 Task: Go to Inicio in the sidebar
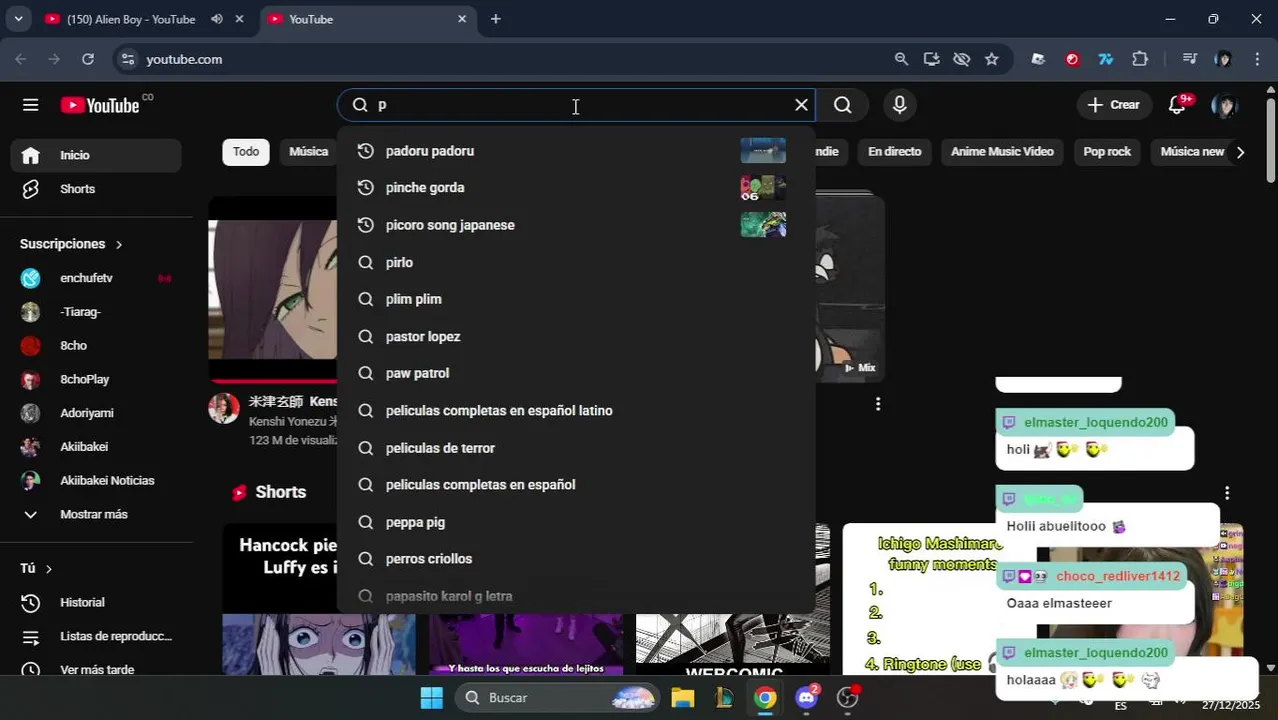click(x=96, y=155)
